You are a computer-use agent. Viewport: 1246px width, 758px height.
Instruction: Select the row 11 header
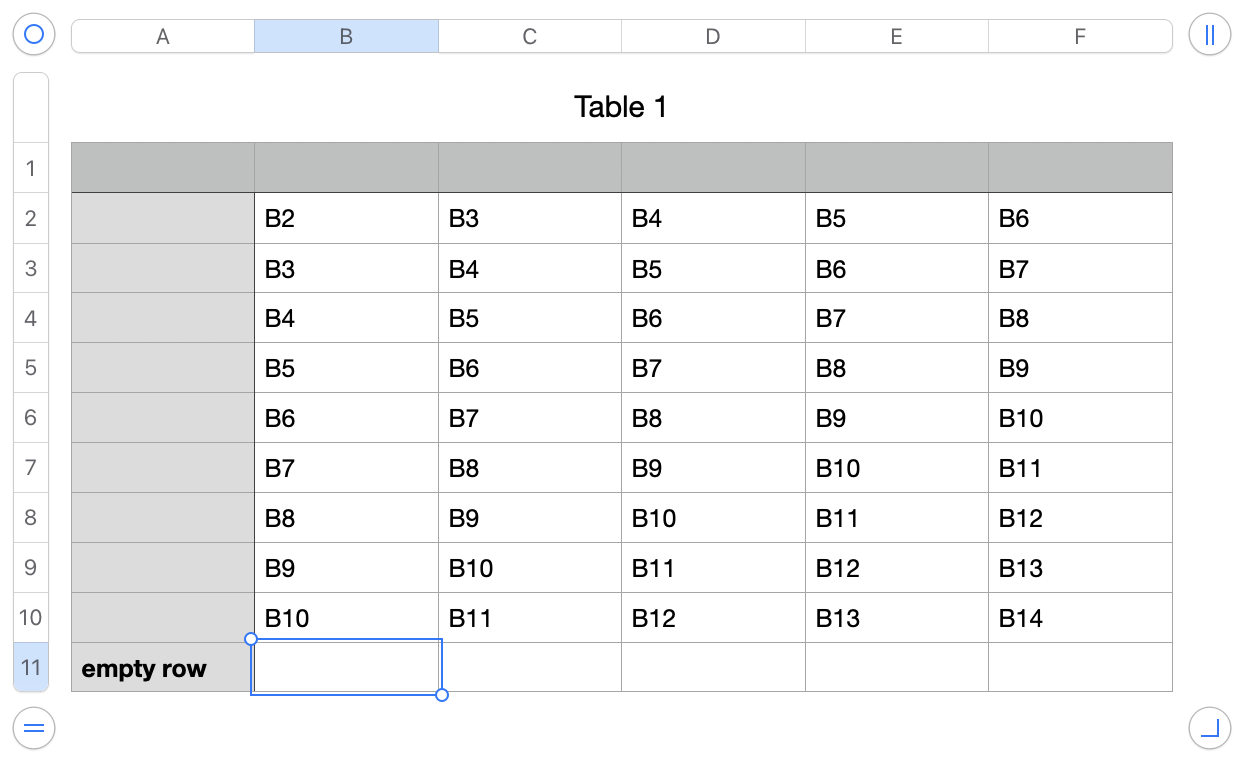[x=31, y=667]
